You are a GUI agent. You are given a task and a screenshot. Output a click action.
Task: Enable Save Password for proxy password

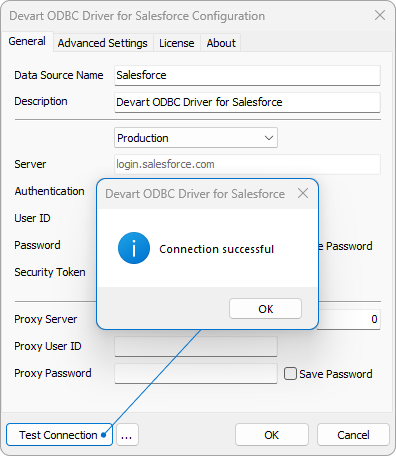[x=290, y=374]
